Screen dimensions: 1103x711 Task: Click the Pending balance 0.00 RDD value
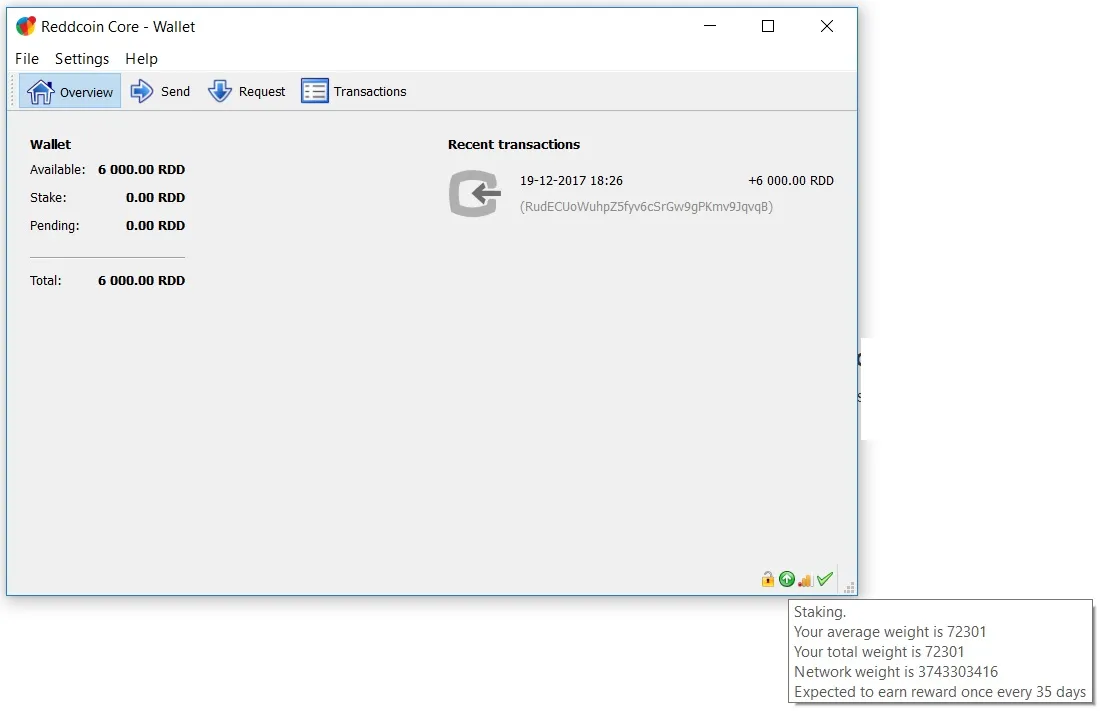pyautogui.click(x=155, y=226)
